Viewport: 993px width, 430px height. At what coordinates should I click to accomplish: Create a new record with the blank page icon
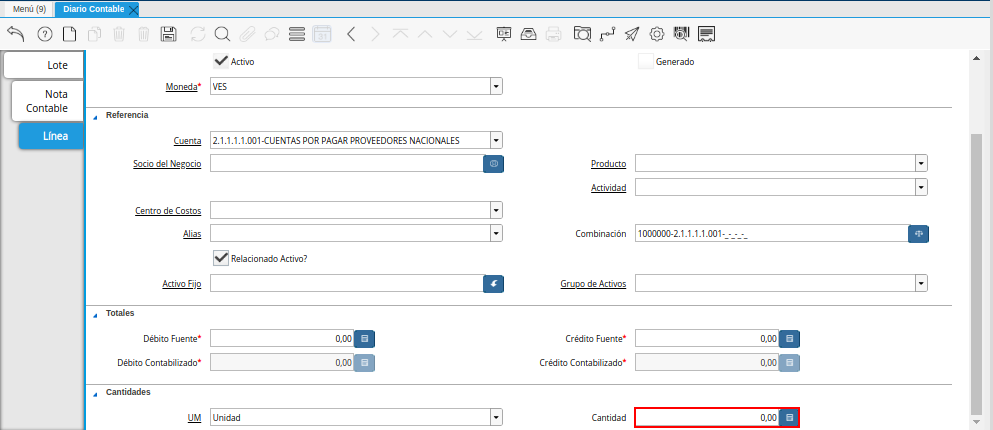pyautogui.click(x=69, y=34)
